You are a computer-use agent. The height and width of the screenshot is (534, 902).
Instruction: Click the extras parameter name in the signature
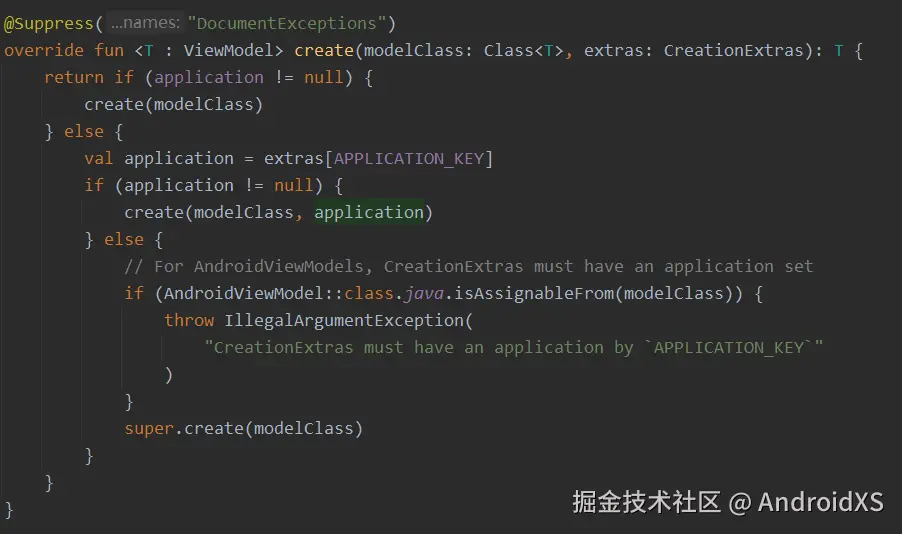click(613, 51)
